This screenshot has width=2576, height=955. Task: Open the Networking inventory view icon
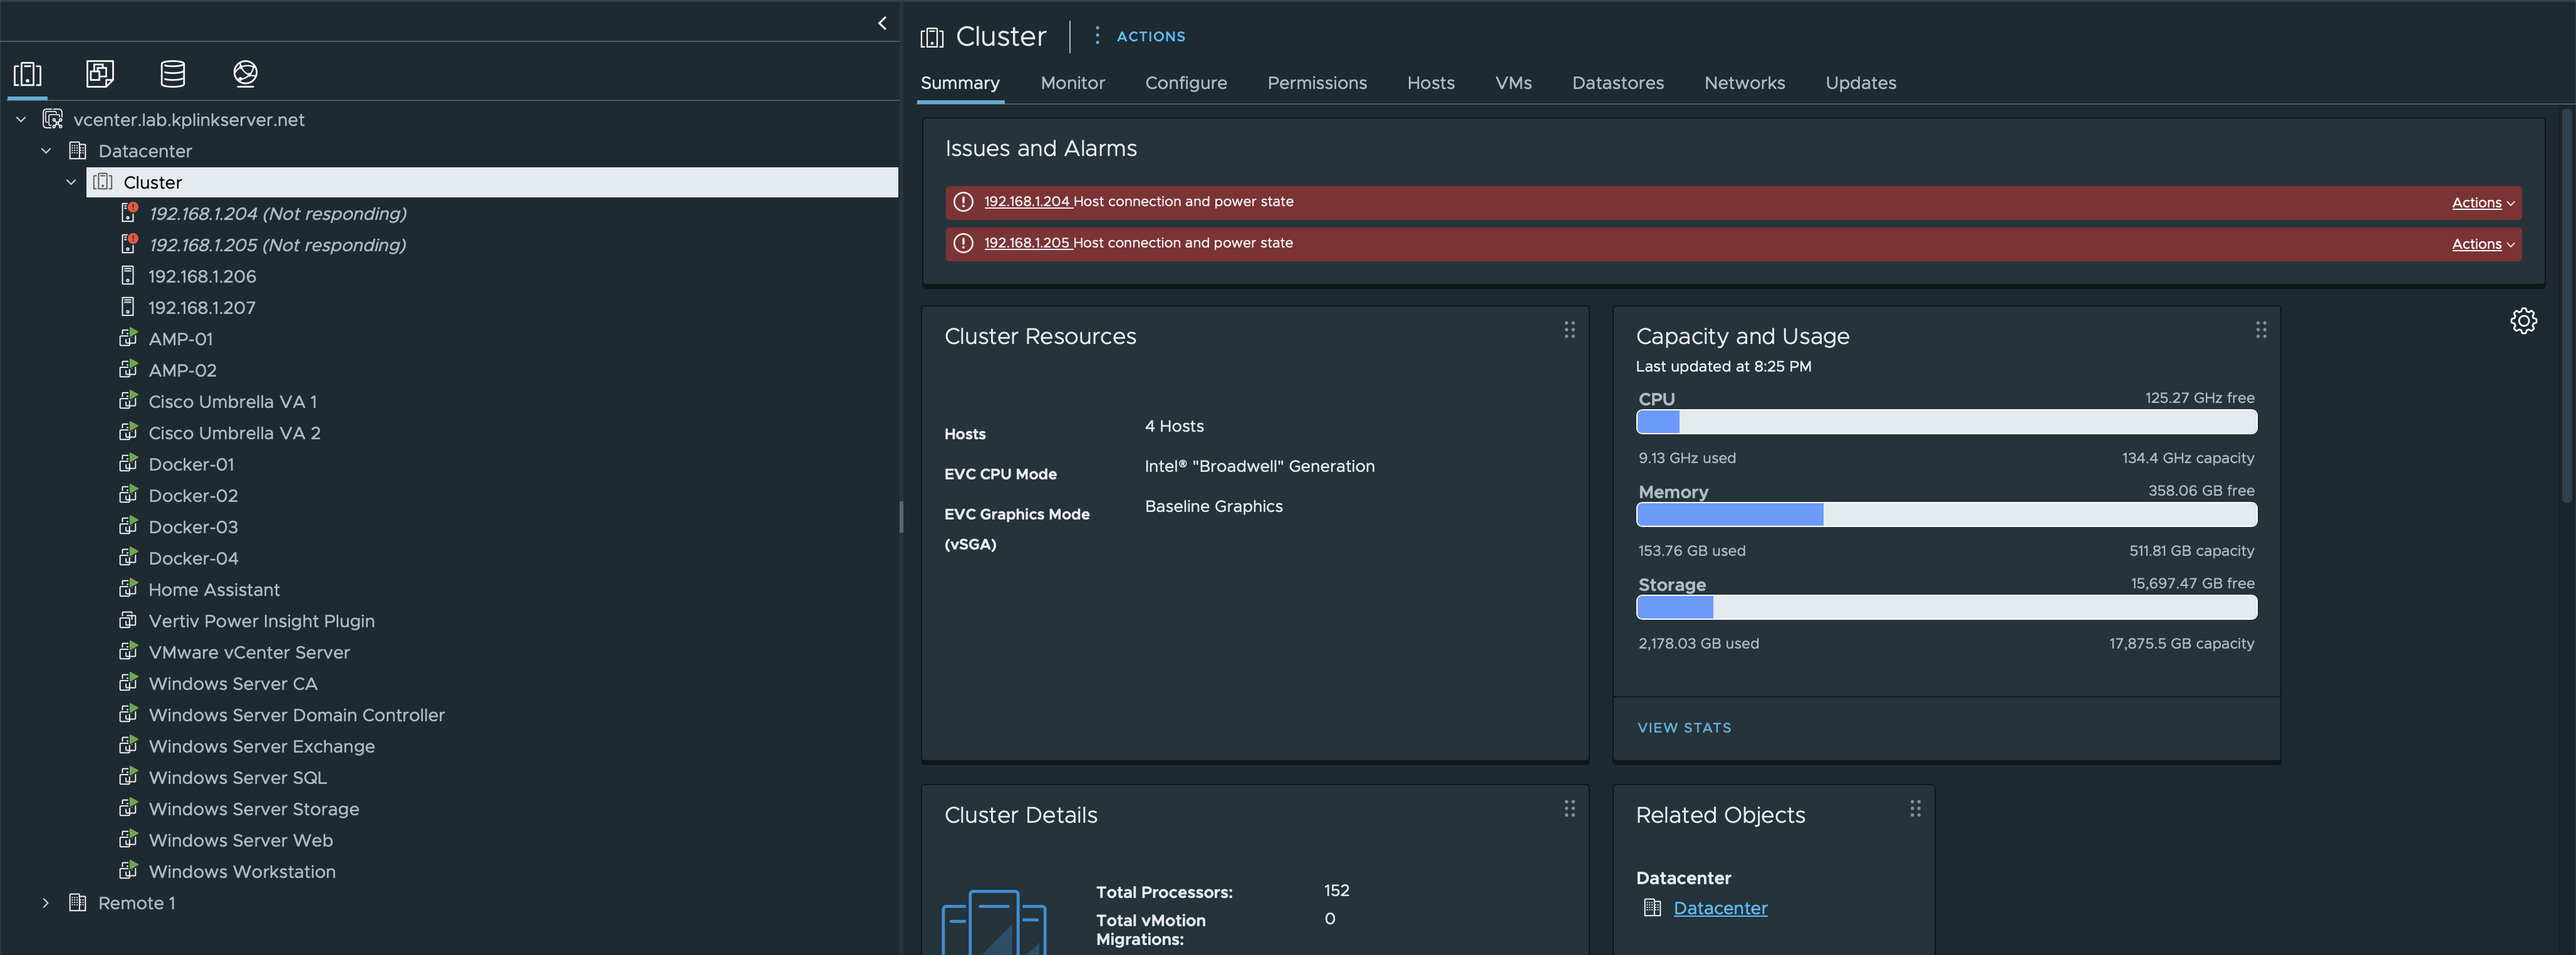click(x=245, y=73)
